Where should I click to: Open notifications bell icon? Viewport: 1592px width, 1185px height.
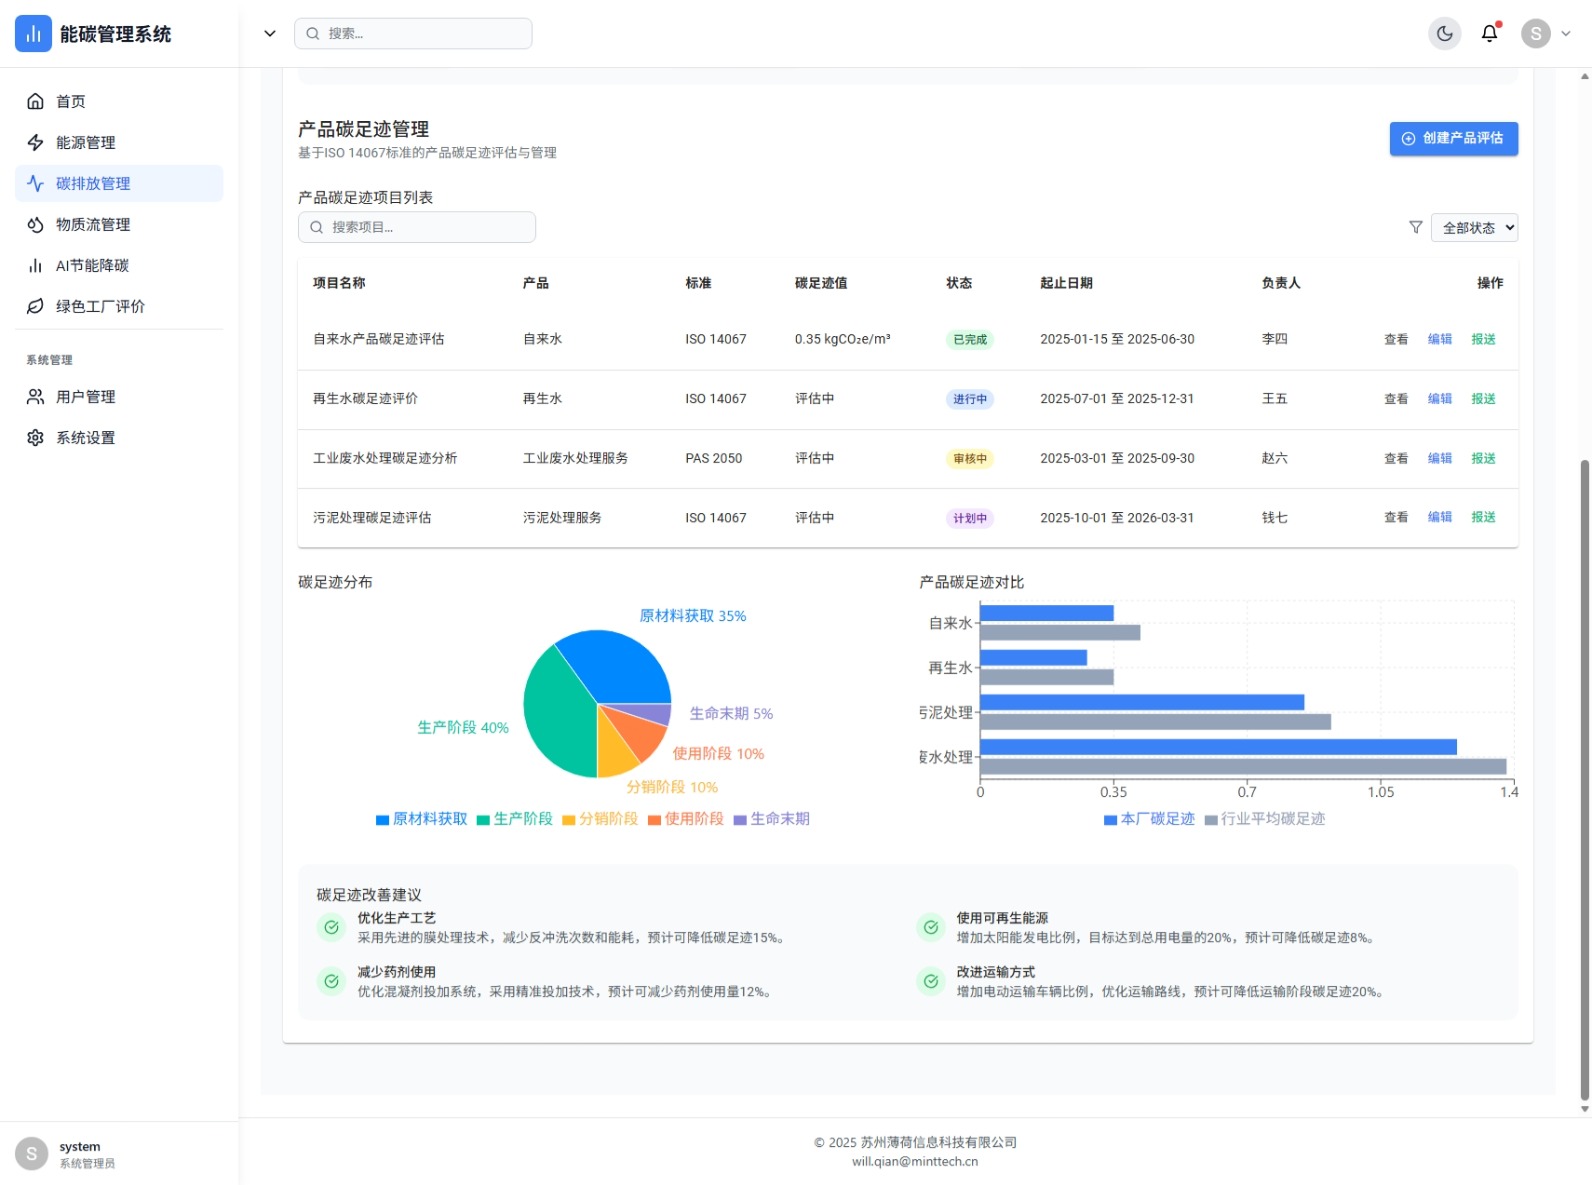coord(1489,34)
